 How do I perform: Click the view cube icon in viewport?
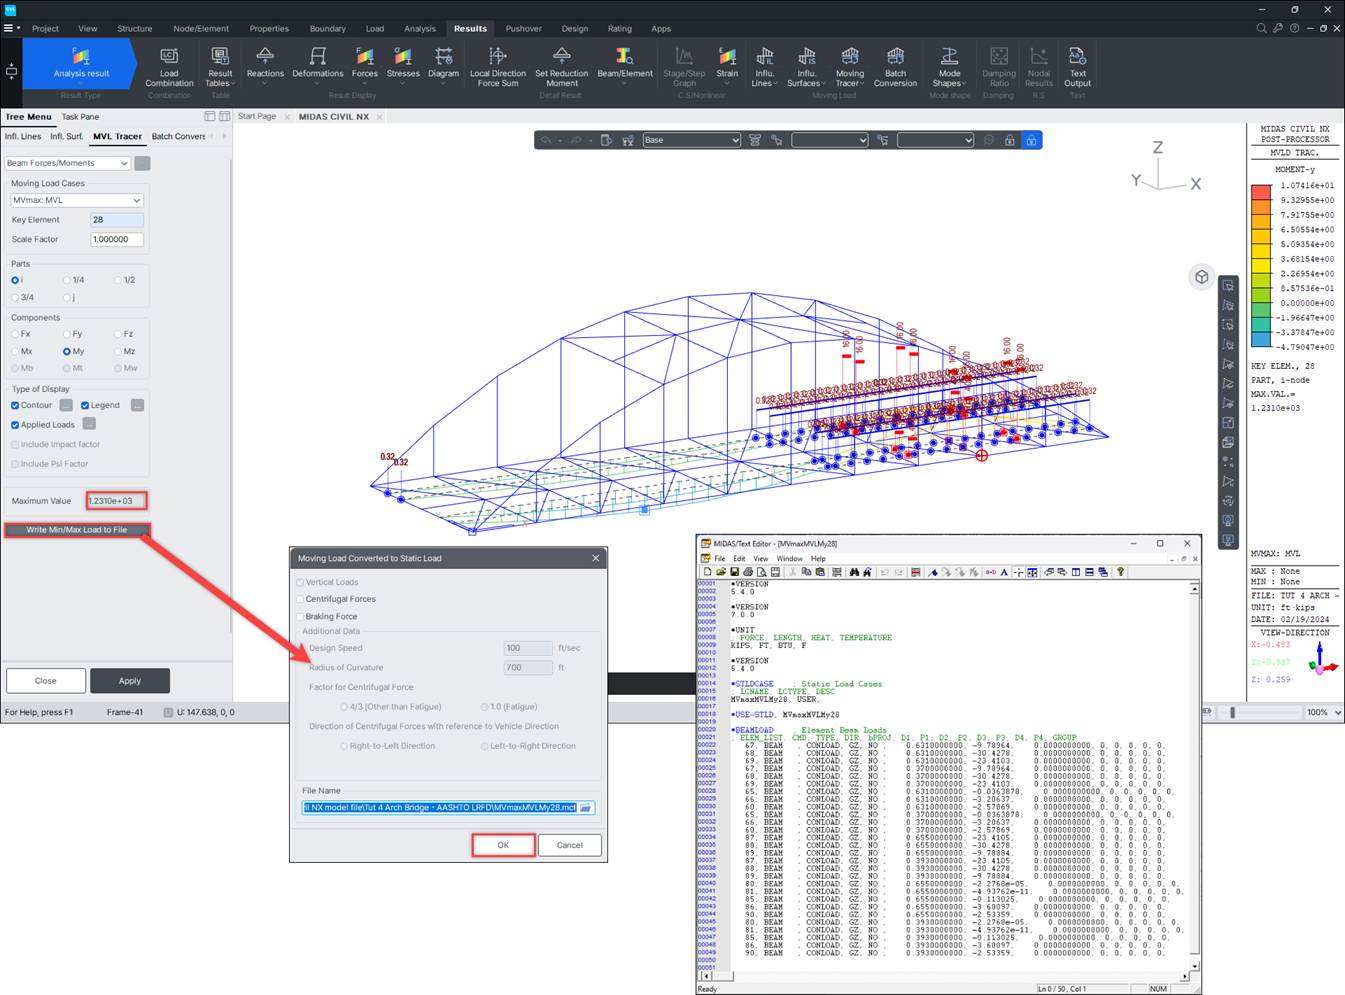tap(1201, 277)
